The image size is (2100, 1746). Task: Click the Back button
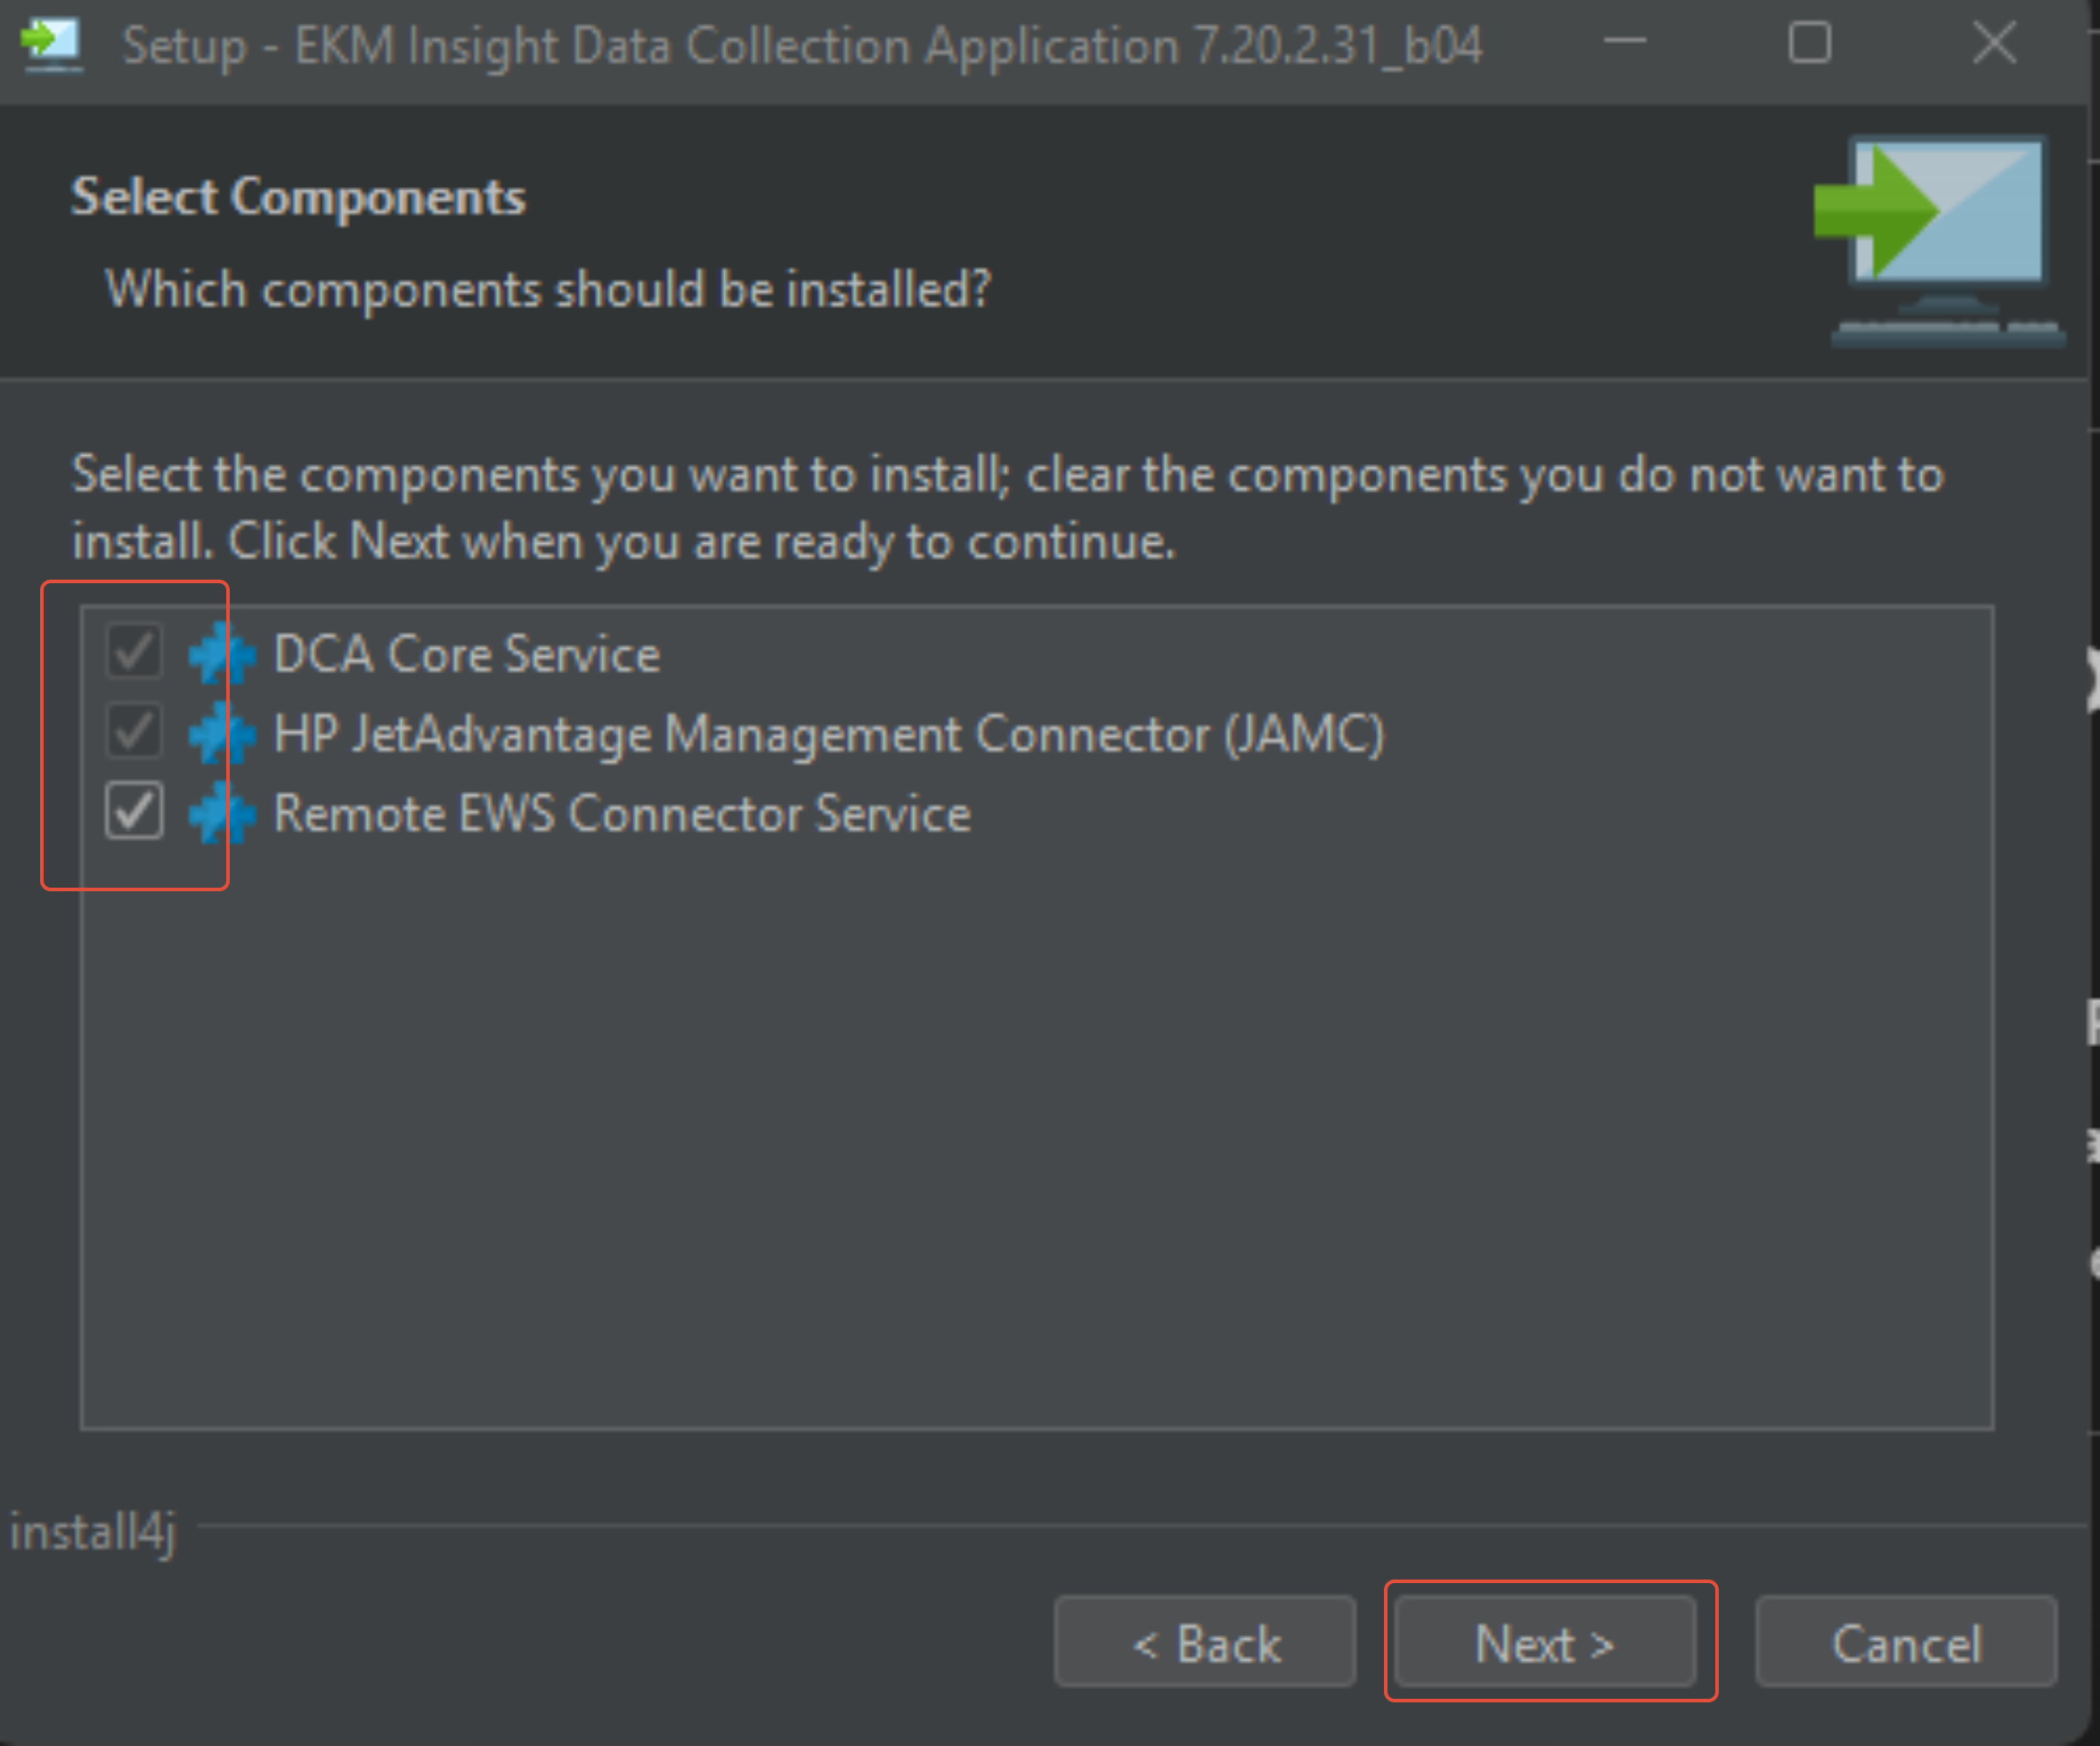tap(1204, 1641)
